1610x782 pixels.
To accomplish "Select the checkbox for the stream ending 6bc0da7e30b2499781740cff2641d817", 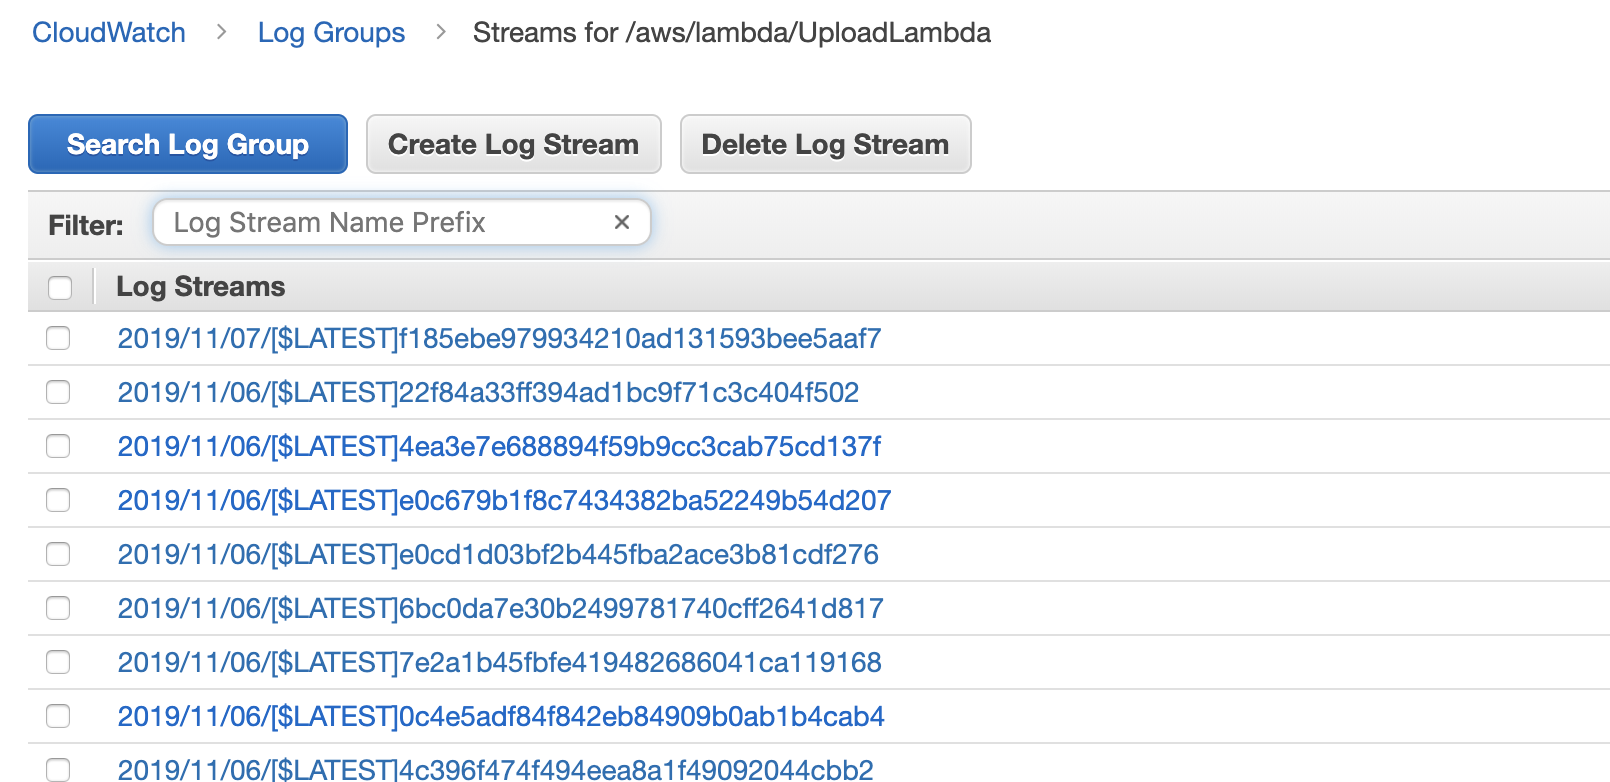I will click(58, 608).
